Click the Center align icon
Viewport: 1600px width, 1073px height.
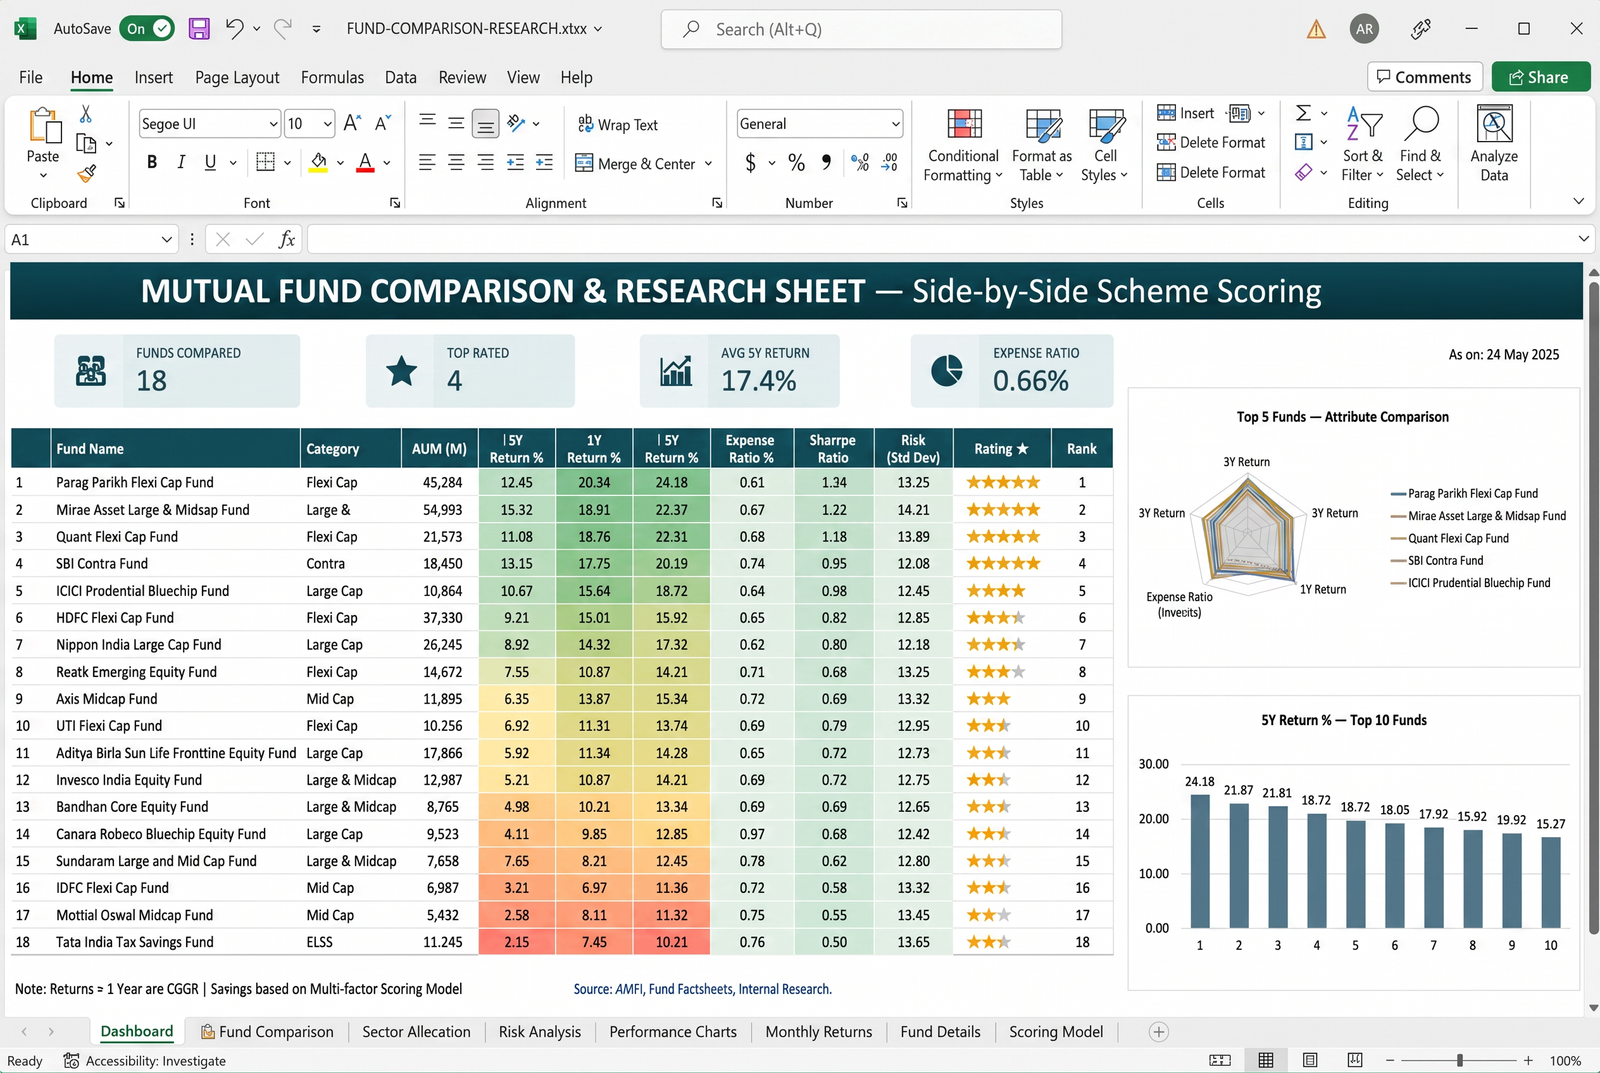(x=456, y=162)
